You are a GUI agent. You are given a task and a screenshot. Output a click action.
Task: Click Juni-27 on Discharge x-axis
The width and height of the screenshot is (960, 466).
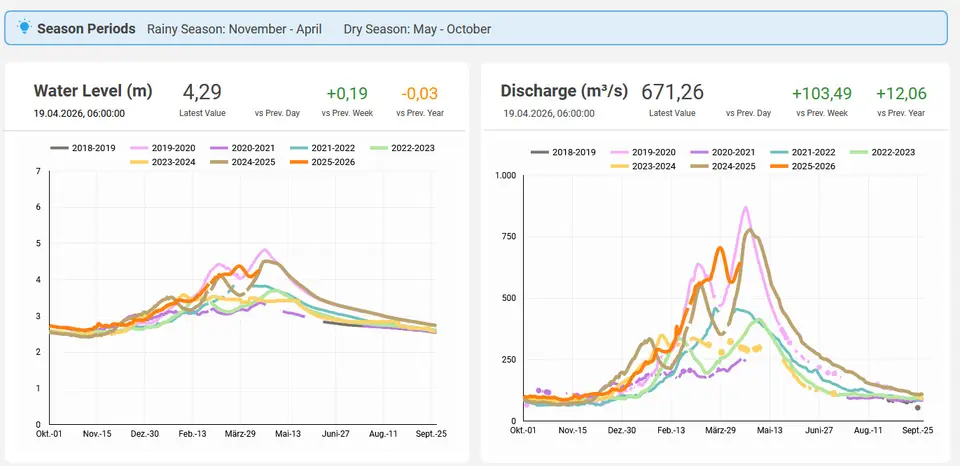click(x=819, y=430)
